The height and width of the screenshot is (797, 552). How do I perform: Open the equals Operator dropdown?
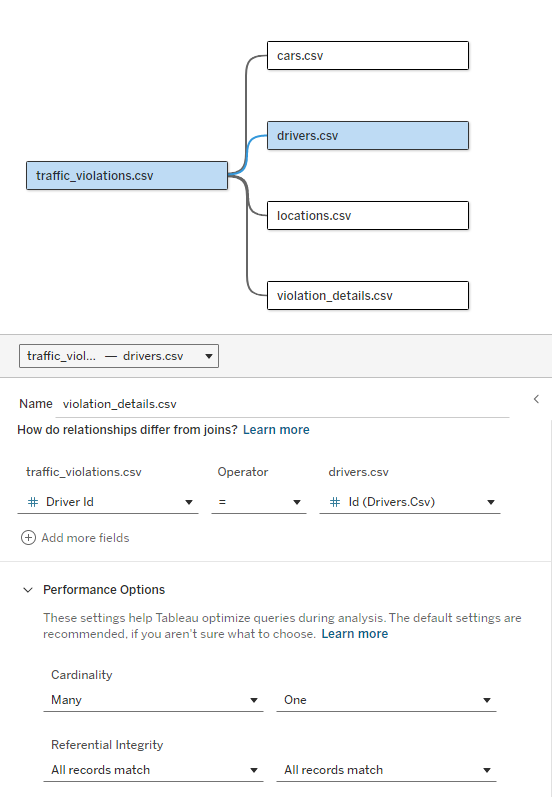pos(259,502)
